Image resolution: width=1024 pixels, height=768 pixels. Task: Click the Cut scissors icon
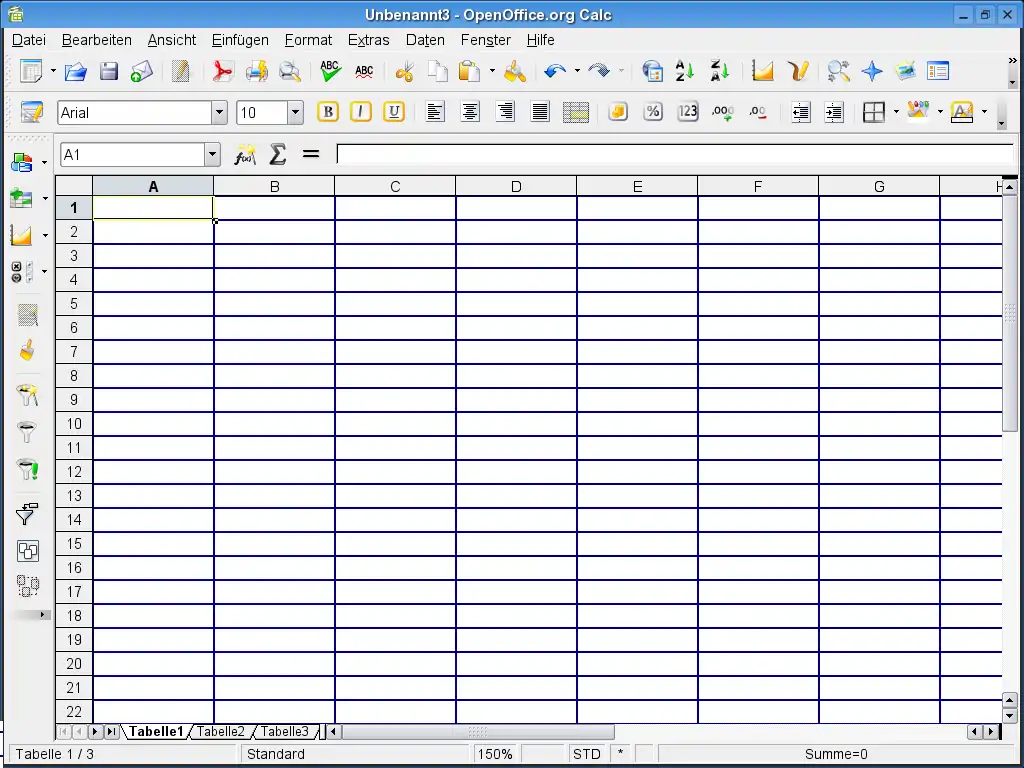pyautogui.click(x=404, y=72)
